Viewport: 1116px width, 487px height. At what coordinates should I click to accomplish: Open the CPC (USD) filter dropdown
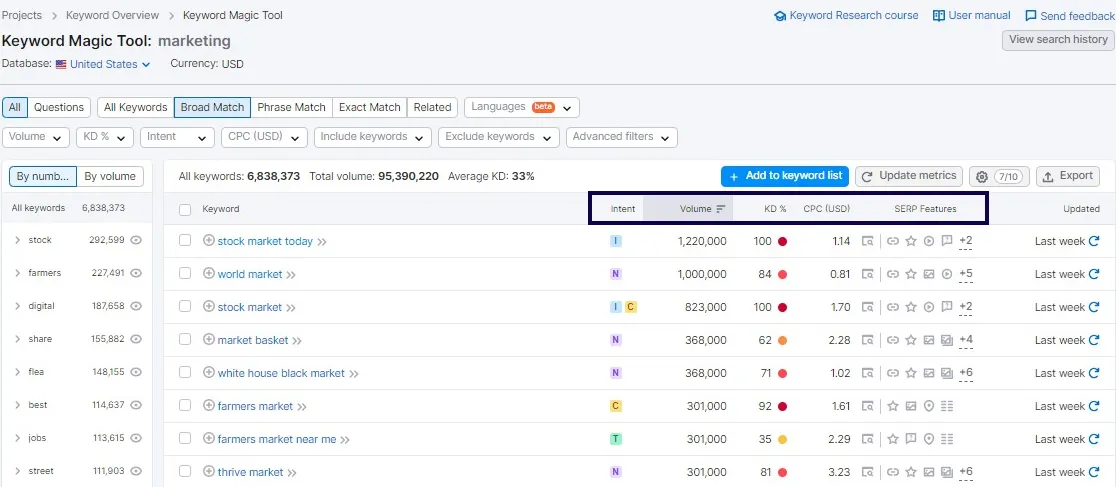pos(264,137)
